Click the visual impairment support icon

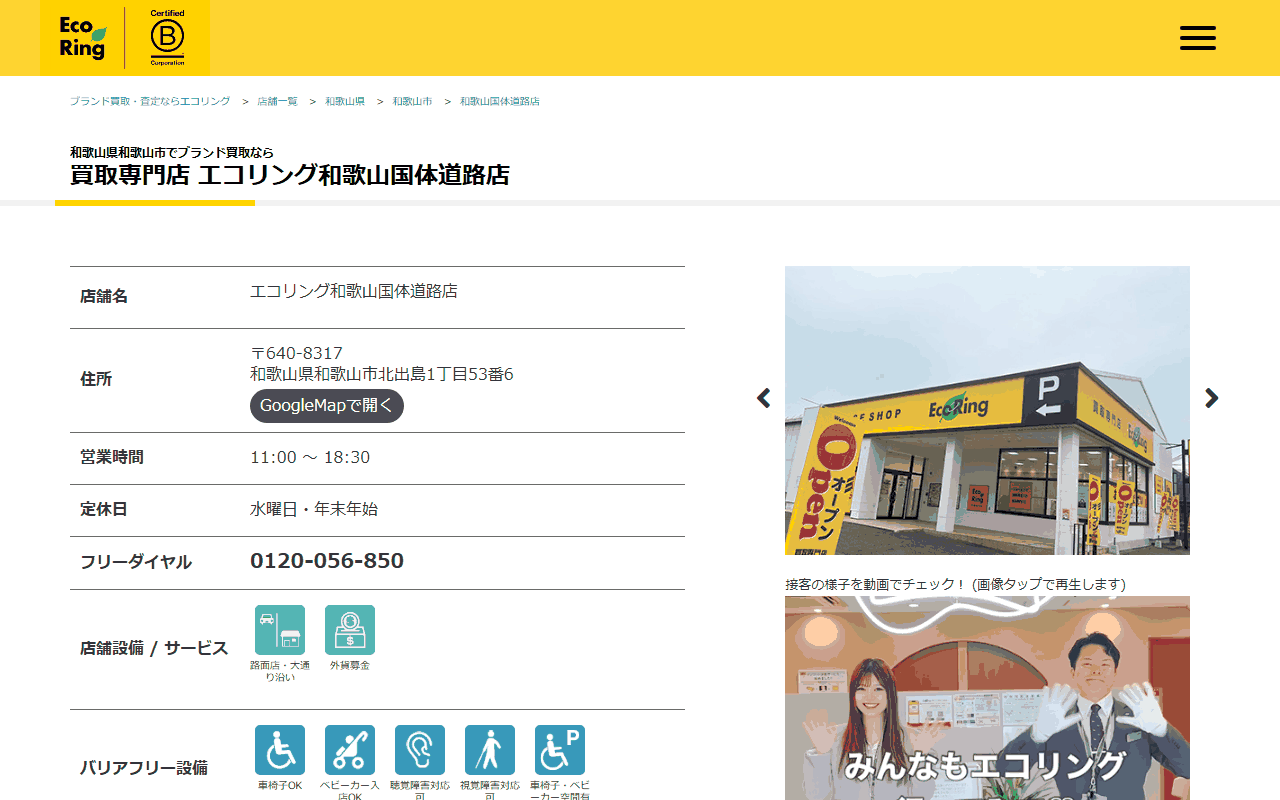[490, 750]
